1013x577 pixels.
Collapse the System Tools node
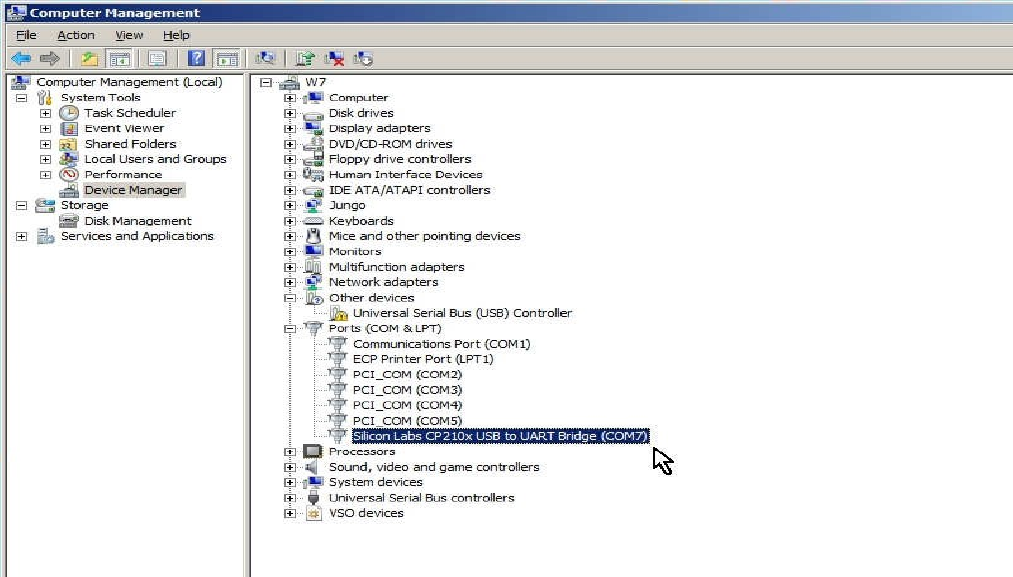pos(21,98)
